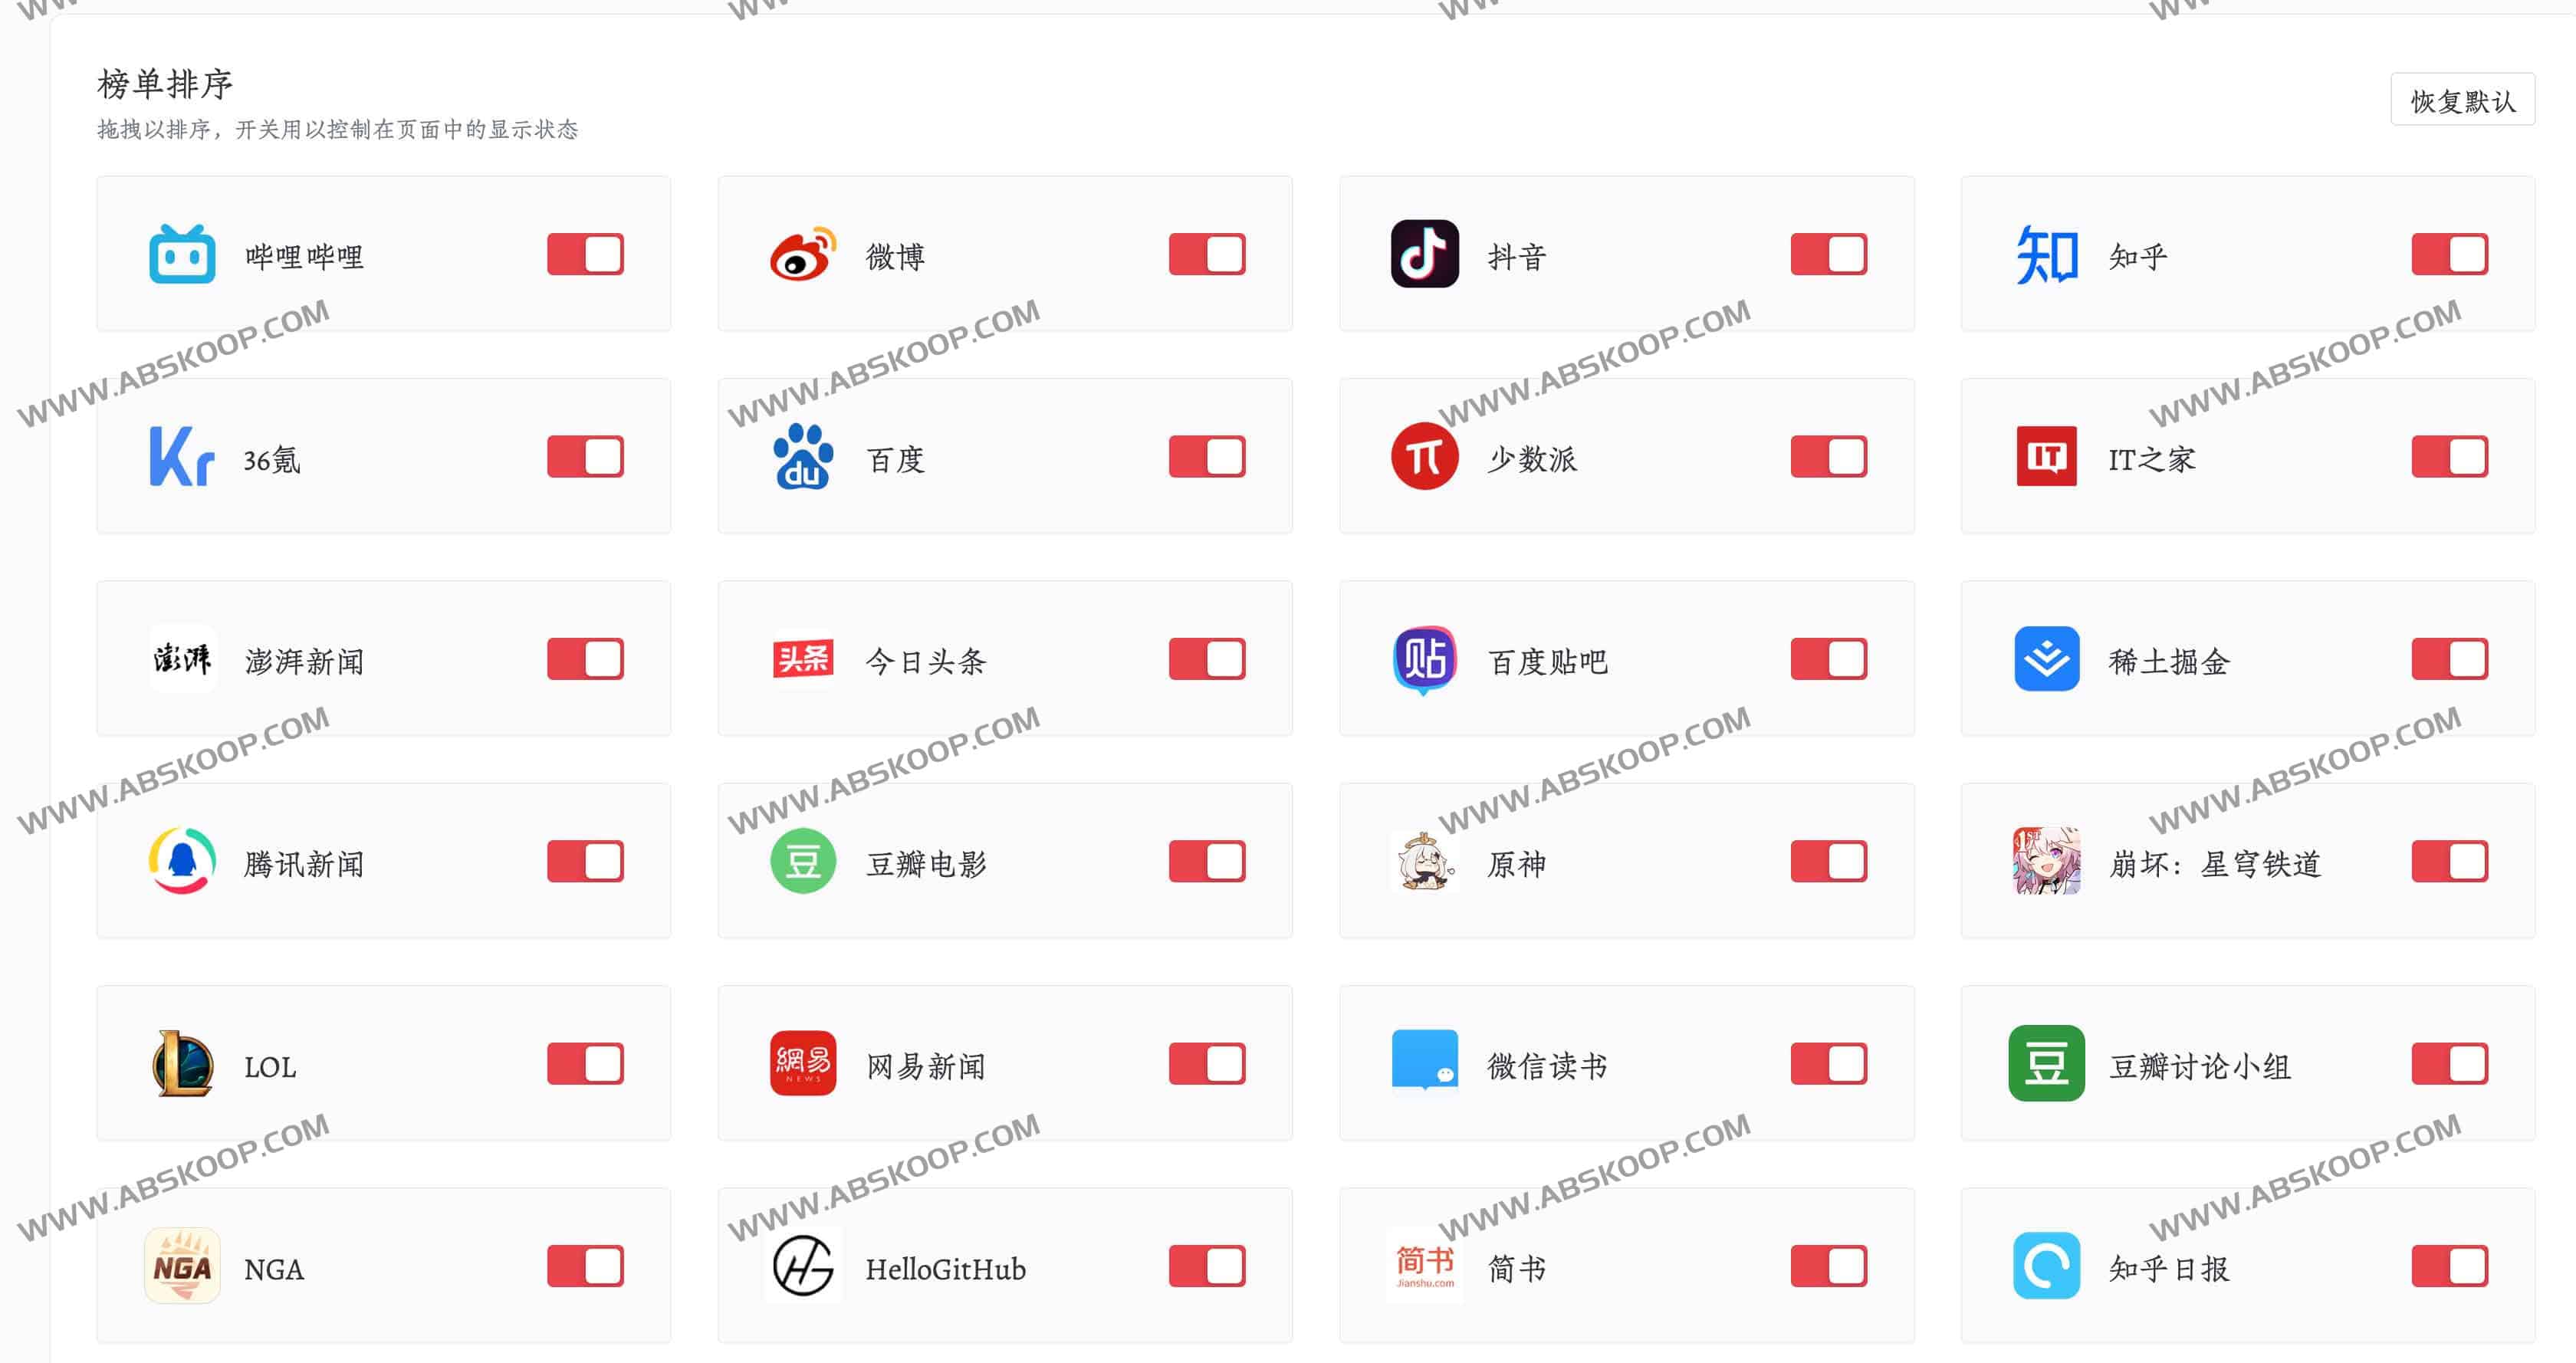Click the Bilibili TV logo icon

point(182,254)
